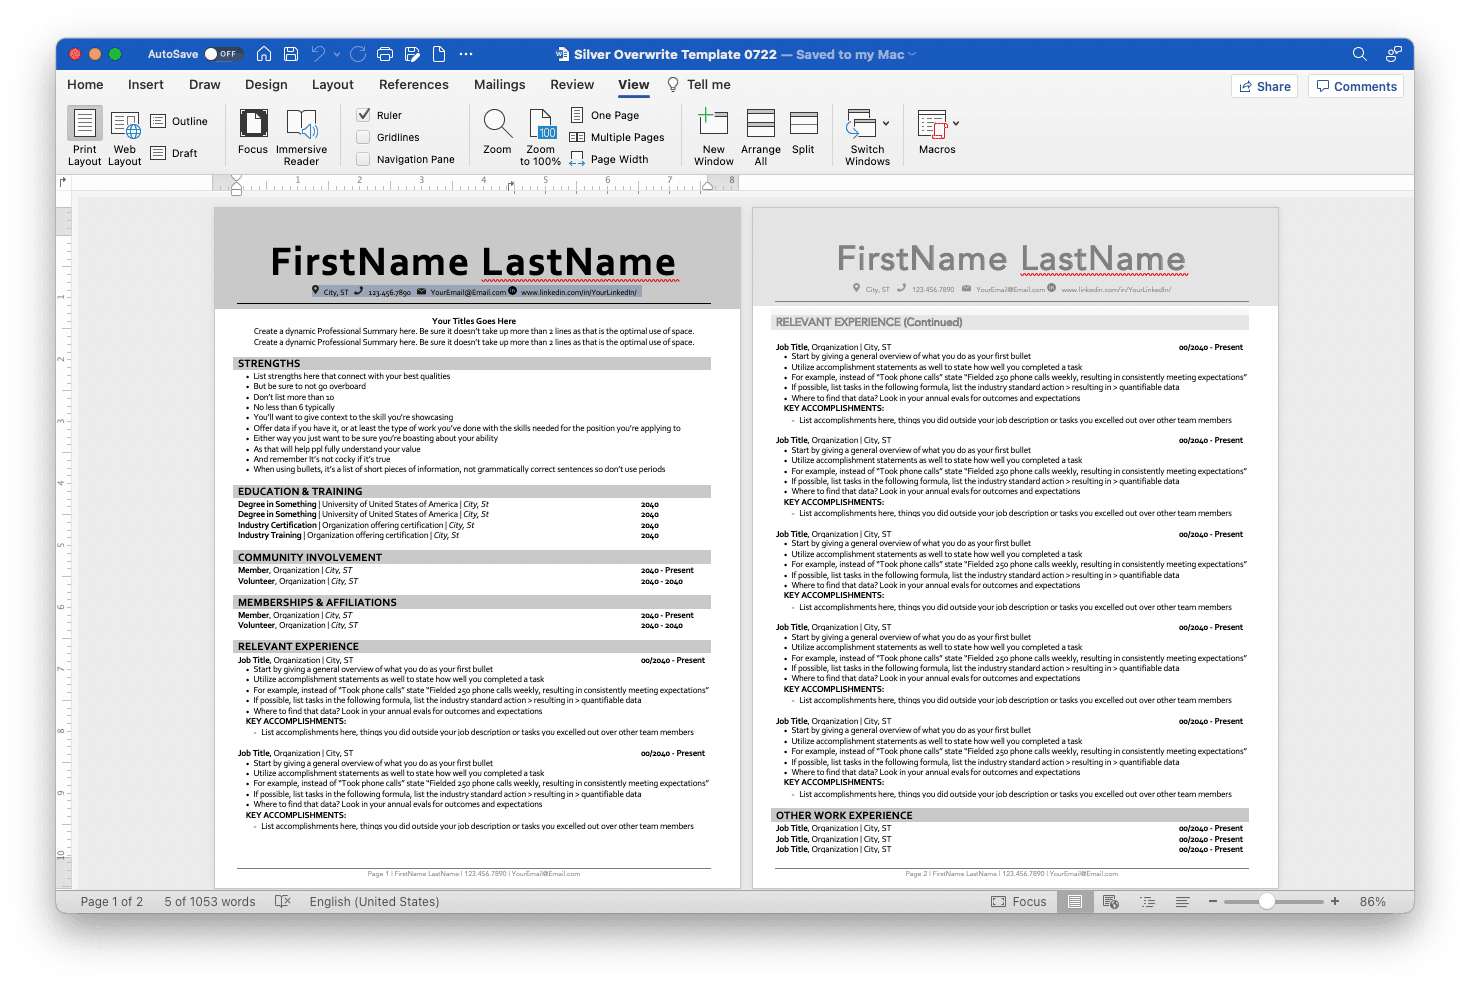This screenshot has width=1470, height=987.
Task: Click the zoom slider handle
Action: (x=1267, y=901)
